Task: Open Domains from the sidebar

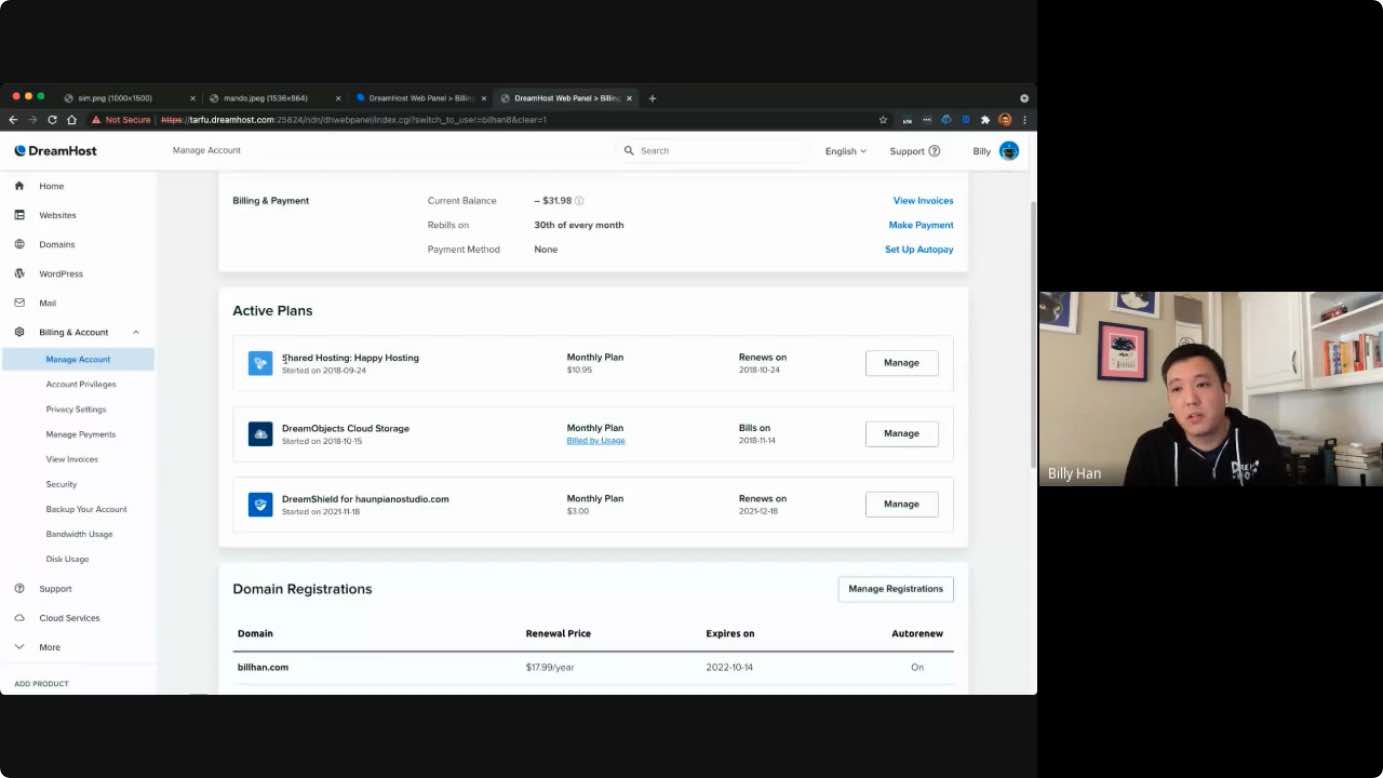Action: click(56, 244)
